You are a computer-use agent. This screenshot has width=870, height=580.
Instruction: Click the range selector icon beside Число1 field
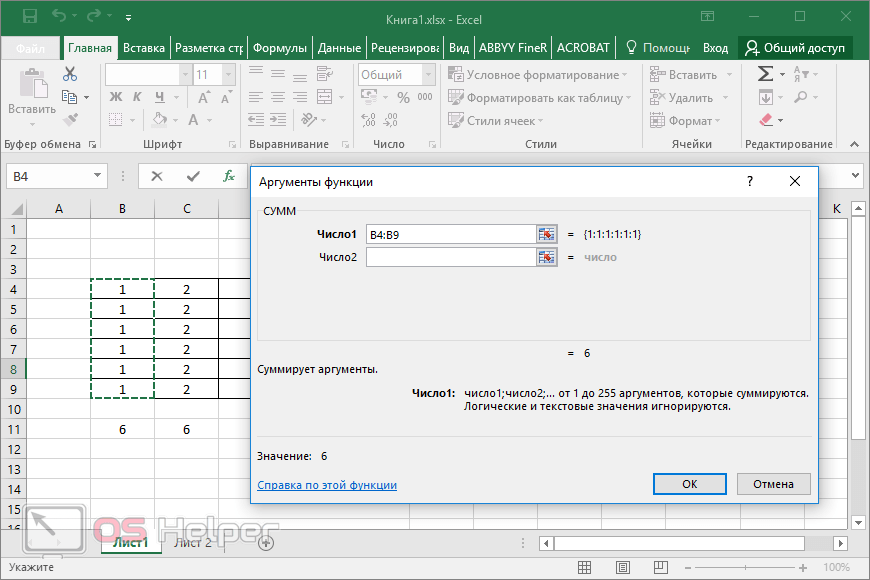pos(546,234)
